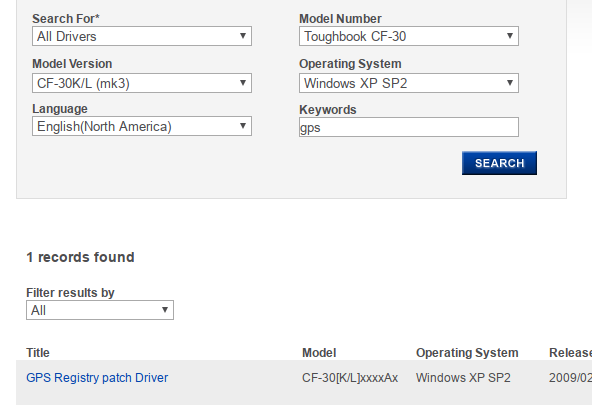Expand the Model Version dropdown
592x406 pixels.
[x=142, y=83]
